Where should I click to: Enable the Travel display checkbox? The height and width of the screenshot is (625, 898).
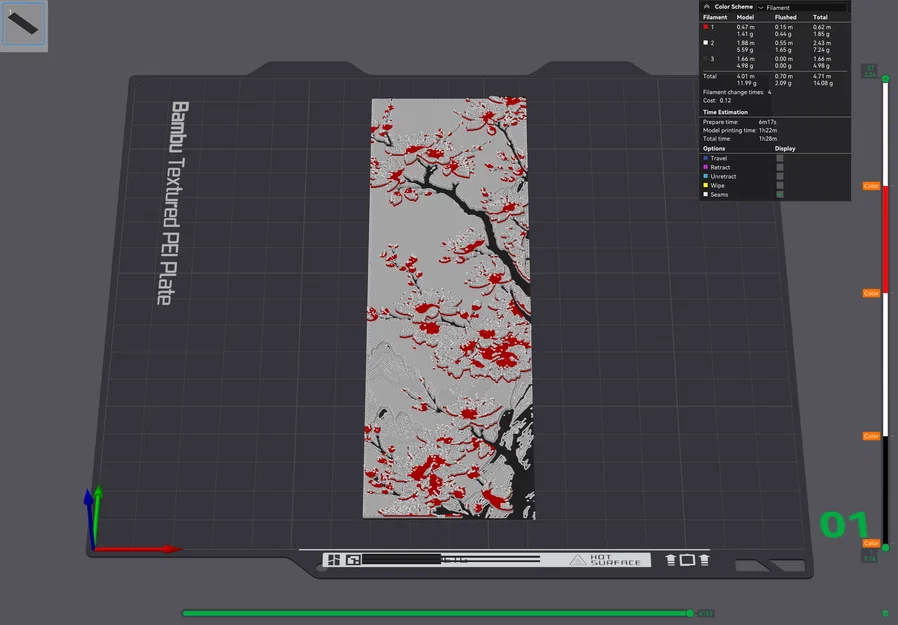coord(779,158)
